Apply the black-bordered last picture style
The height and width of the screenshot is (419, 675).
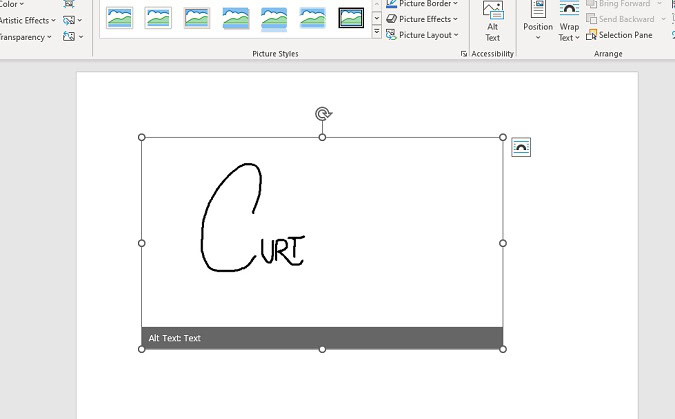[x=351, y=18]
